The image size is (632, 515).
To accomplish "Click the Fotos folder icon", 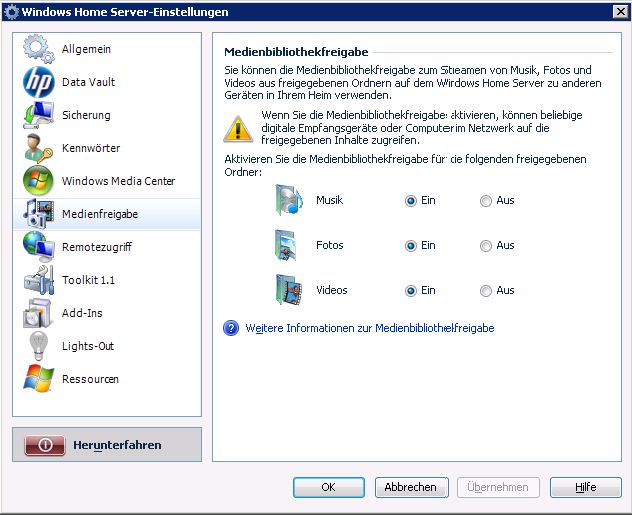I will pos(287,245).
